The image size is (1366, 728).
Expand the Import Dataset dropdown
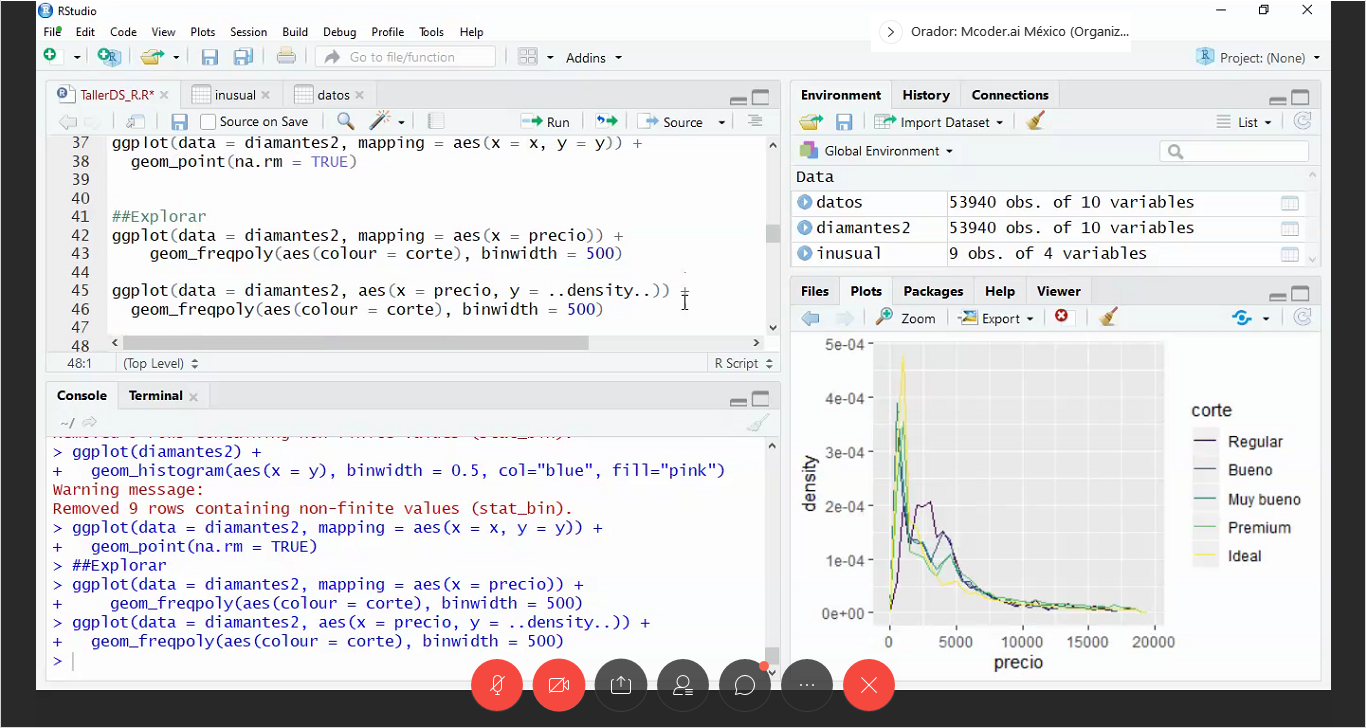(938, 122)
